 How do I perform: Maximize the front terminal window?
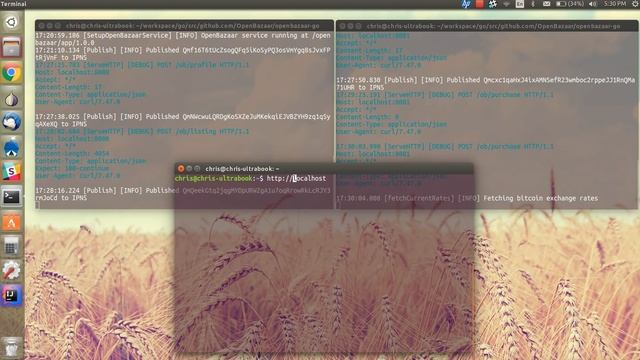(197, 168)
